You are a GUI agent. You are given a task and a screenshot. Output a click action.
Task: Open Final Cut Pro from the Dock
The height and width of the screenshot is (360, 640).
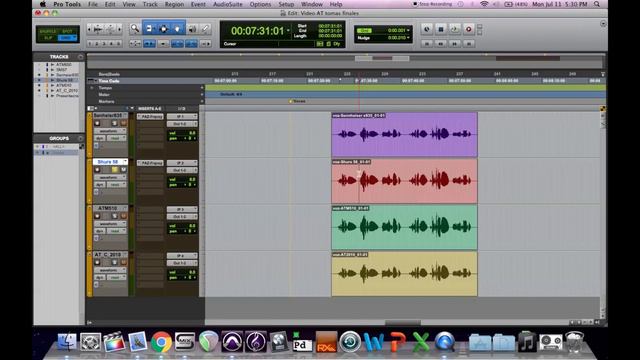[x=114, y=342]
